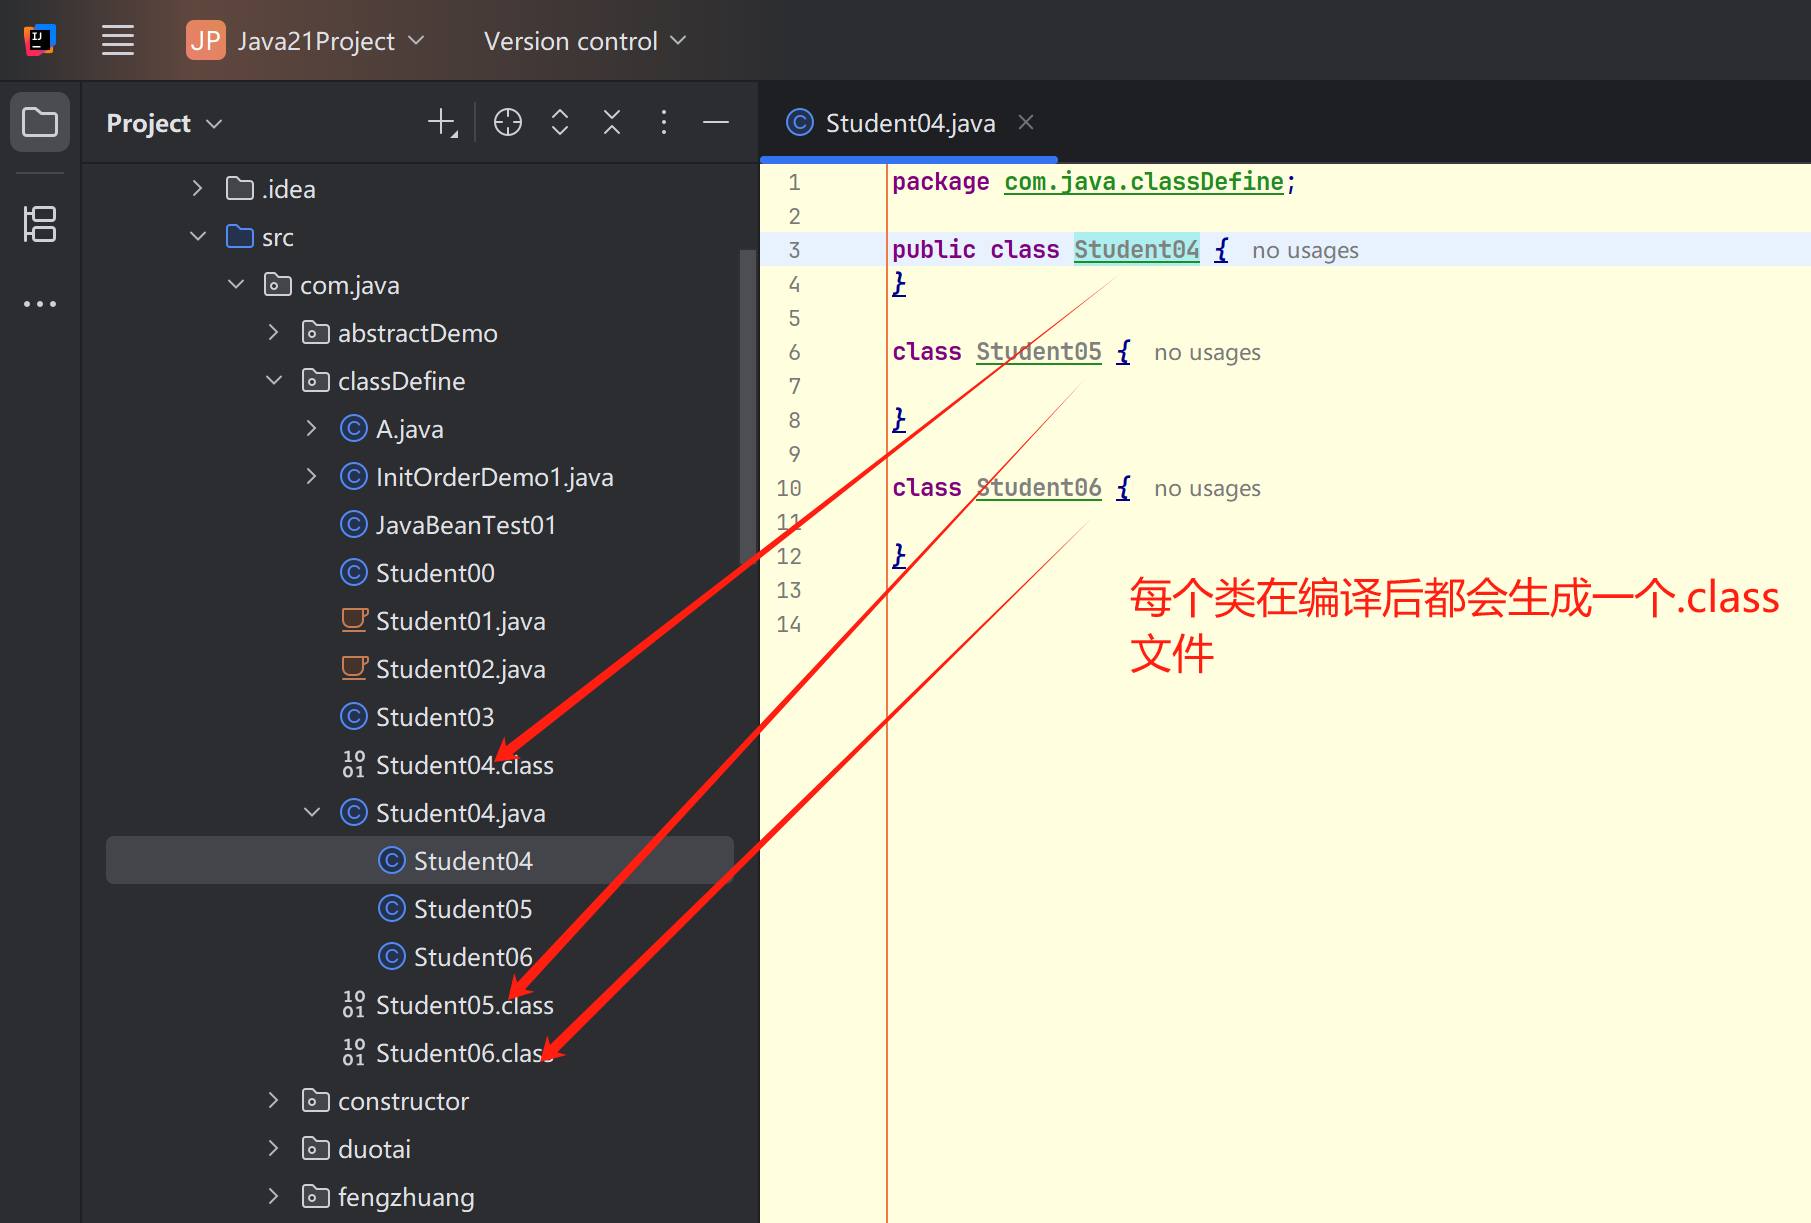Click the A.java class icon
Viewport: 1811px width, 1223px height.
(353, 428)
